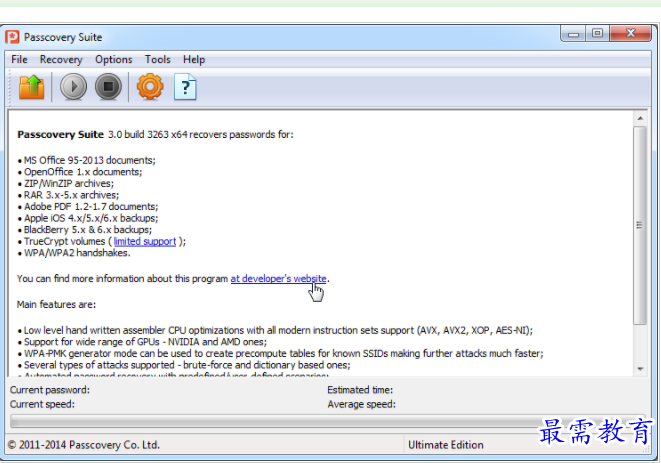Image resolution: width=661 pixels, height=463 pixels.
Task: Click the bold 'Passcovery Suite' heading text
Action: point(60,135)
